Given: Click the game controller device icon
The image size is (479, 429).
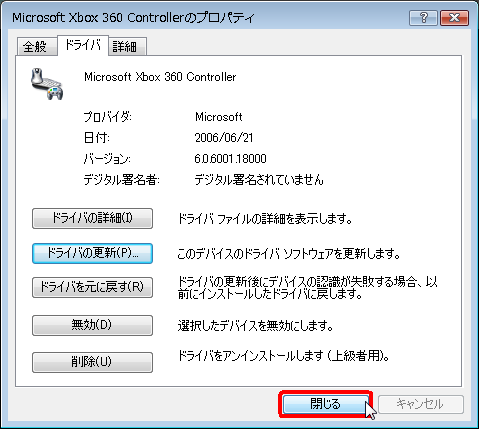Looking at the screenshot, I should [x=47, y=84].
